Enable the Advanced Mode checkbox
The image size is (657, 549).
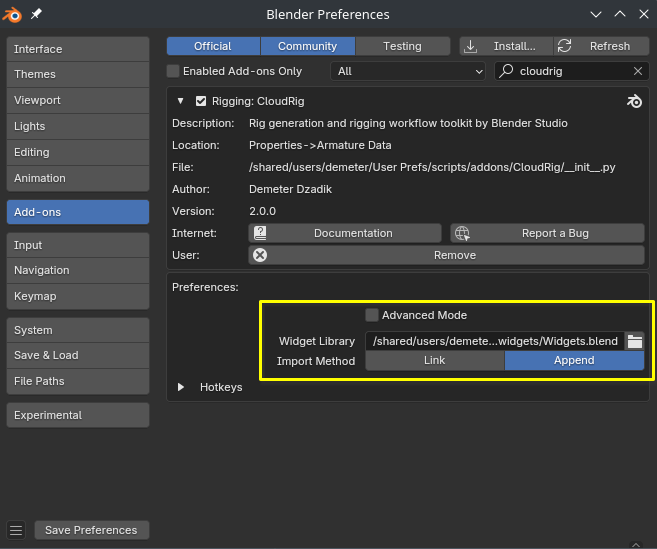(372, 315)
